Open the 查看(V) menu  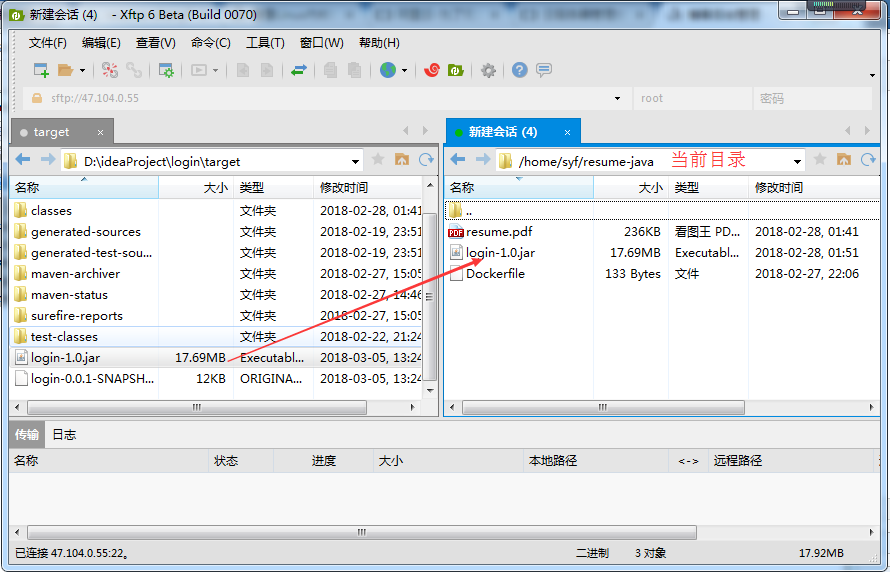[x=156, y=43]
